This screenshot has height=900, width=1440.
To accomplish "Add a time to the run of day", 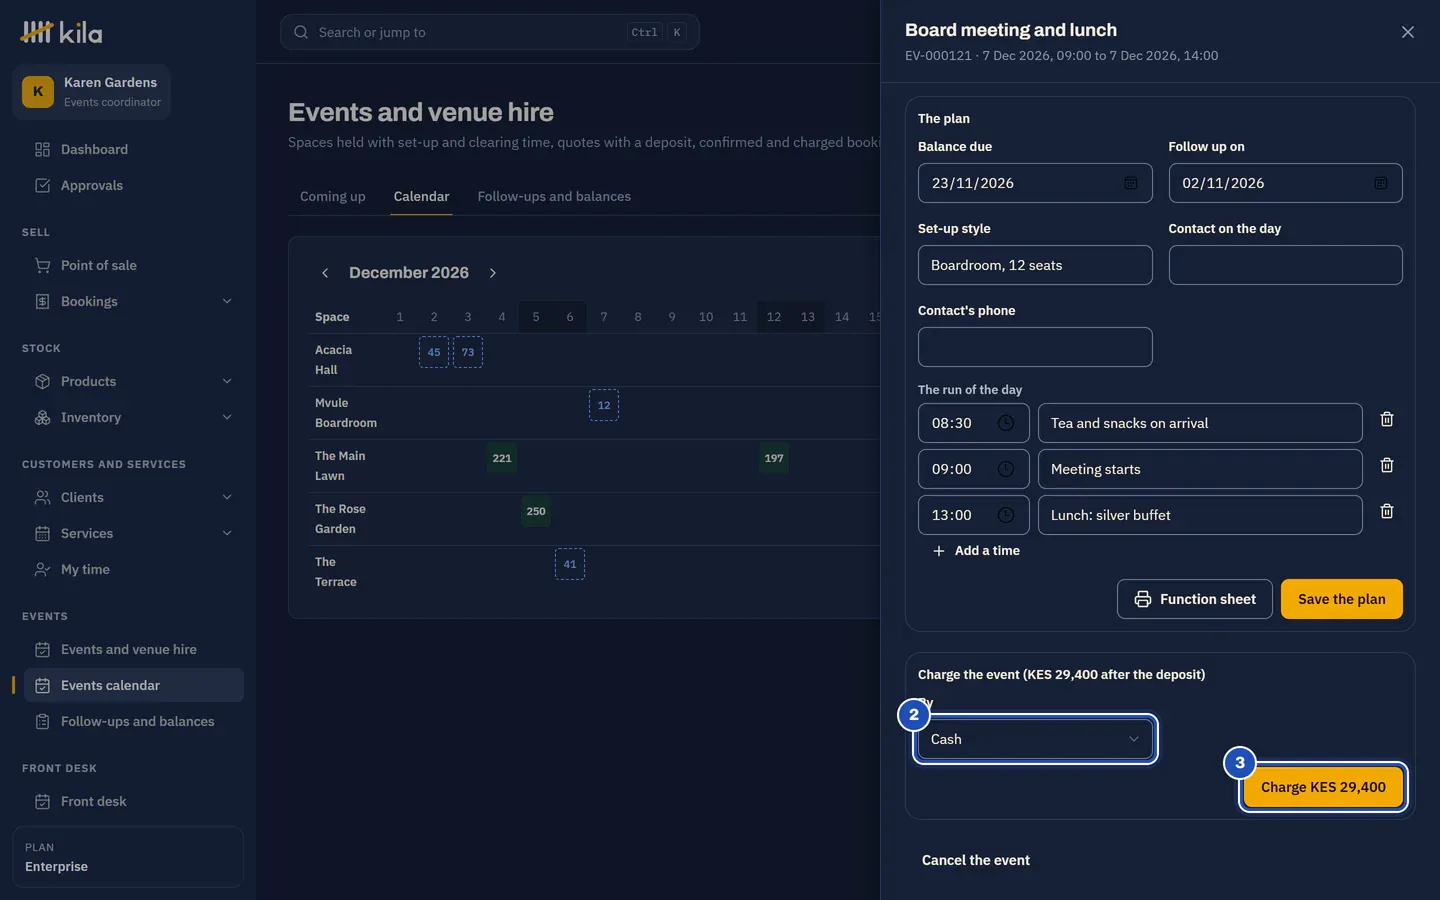I will click(976, 551).
